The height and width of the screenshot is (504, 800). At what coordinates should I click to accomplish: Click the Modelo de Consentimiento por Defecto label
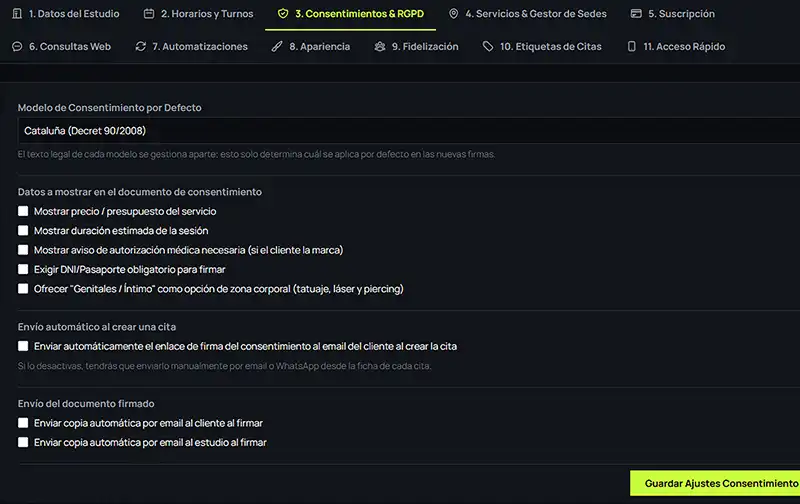coord(110,108)
